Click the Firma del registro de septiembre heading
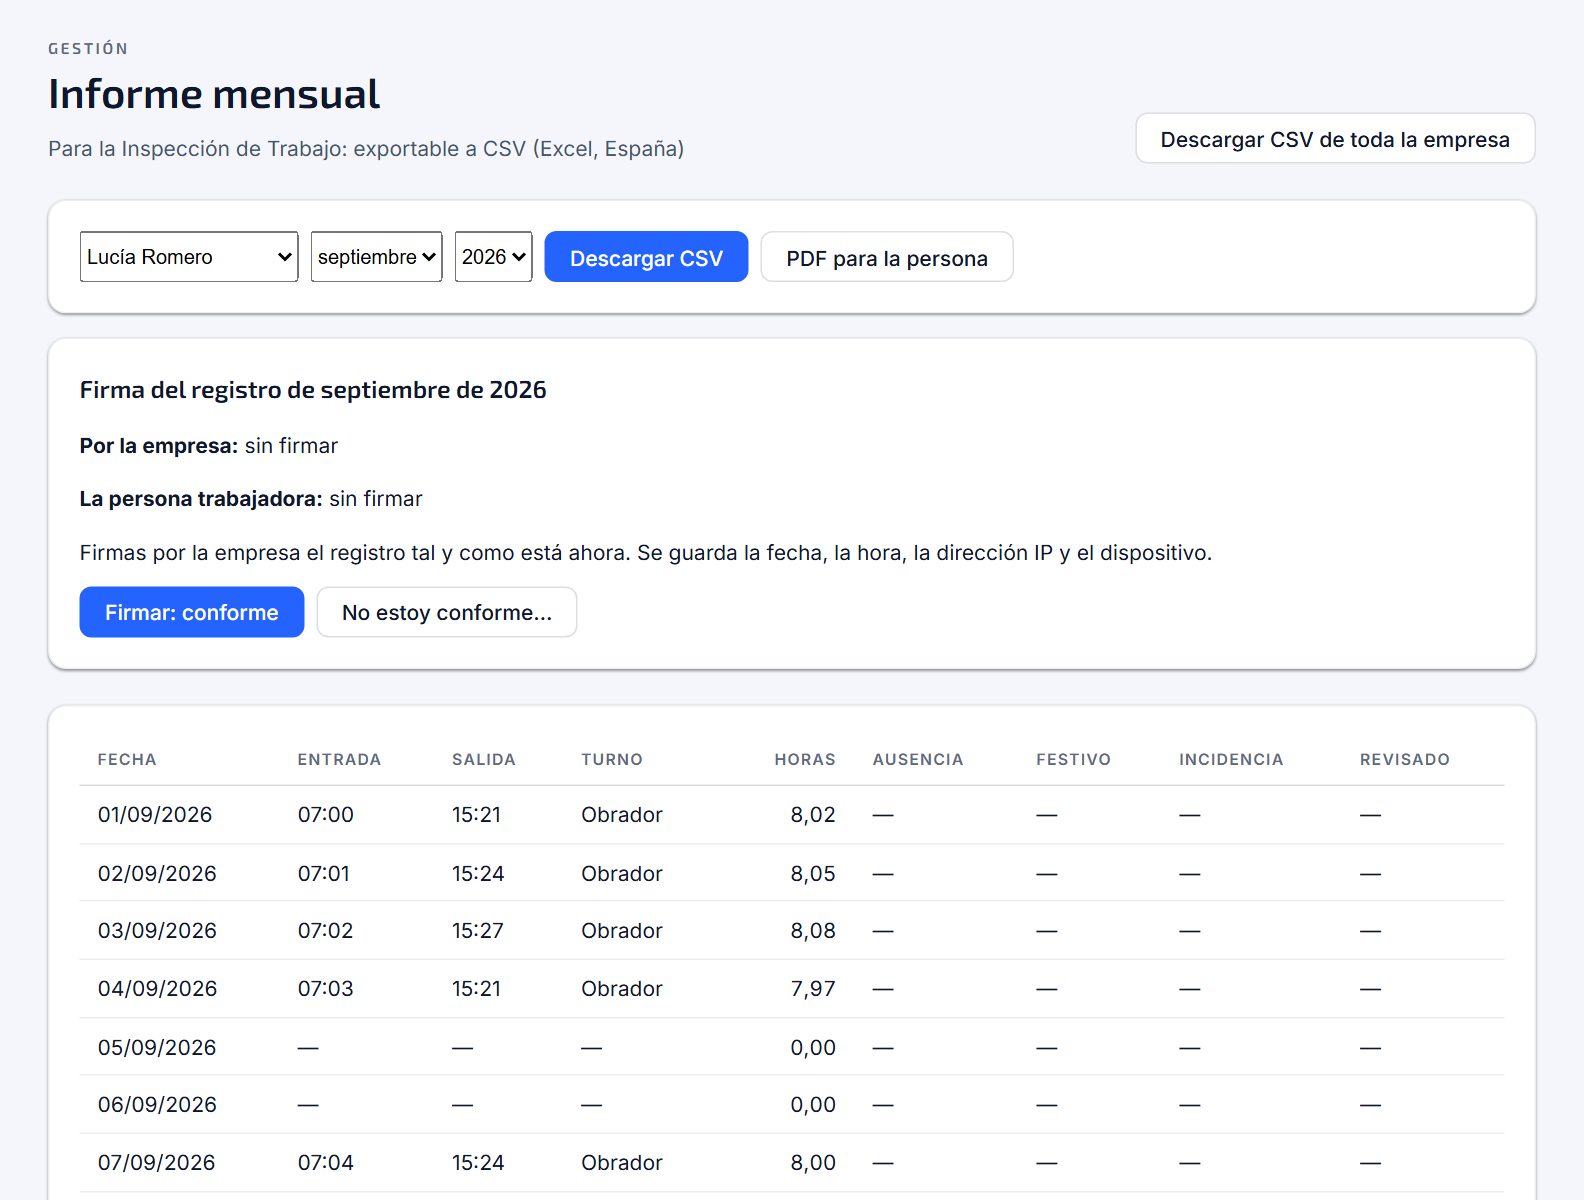Viewport: 1584px width, 1200px height. coord(313,390)
